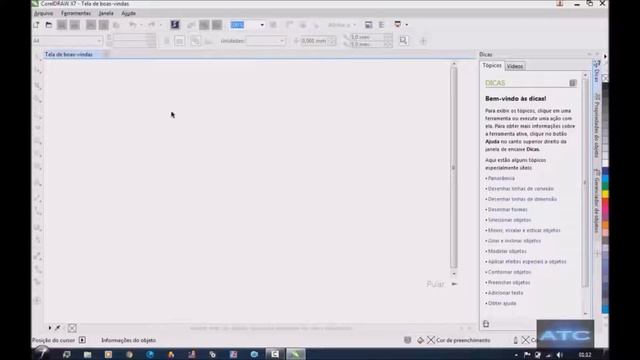Viewport: 640px width, 360px height.
Task: Select the Shape tool in the toolbox
Action: 38,70
